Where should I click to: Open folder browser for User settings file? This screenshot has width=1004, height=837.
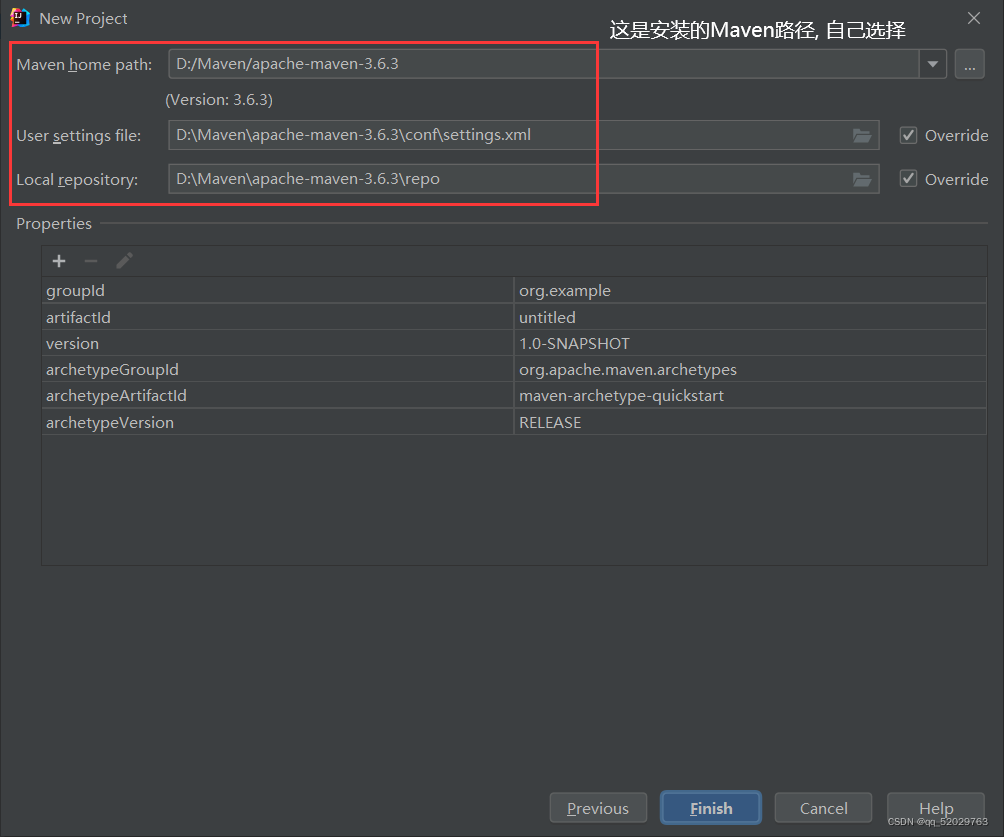pyautogui.click(x=862, y=136)
